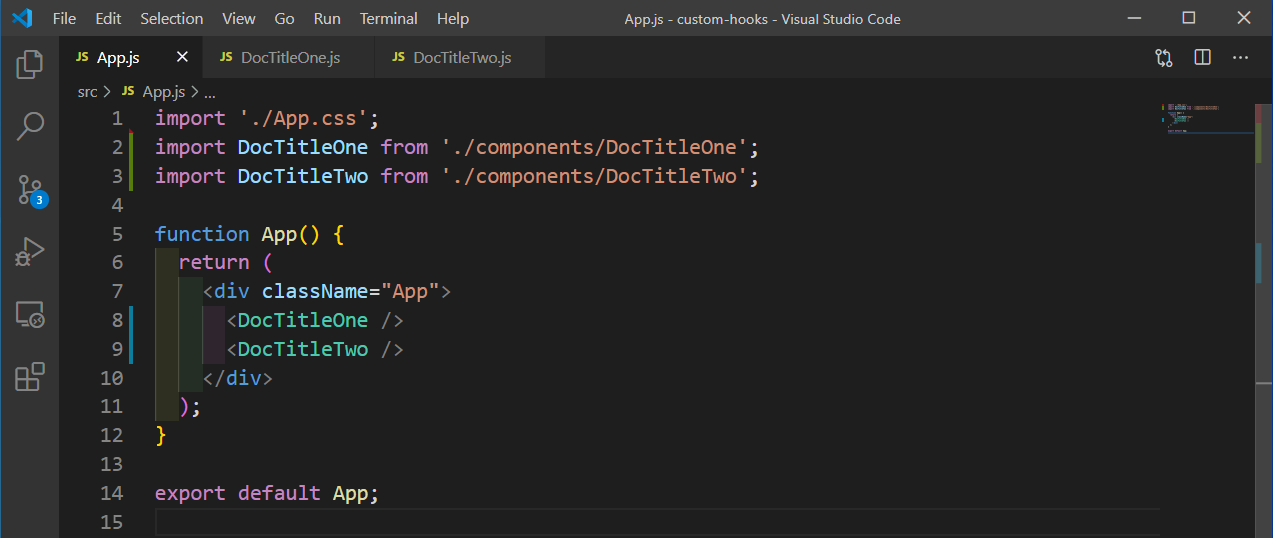The width and height of the screenshot is (1273, 538).
Task: Click './App.css' import string
Action: [x=304, y=118]
